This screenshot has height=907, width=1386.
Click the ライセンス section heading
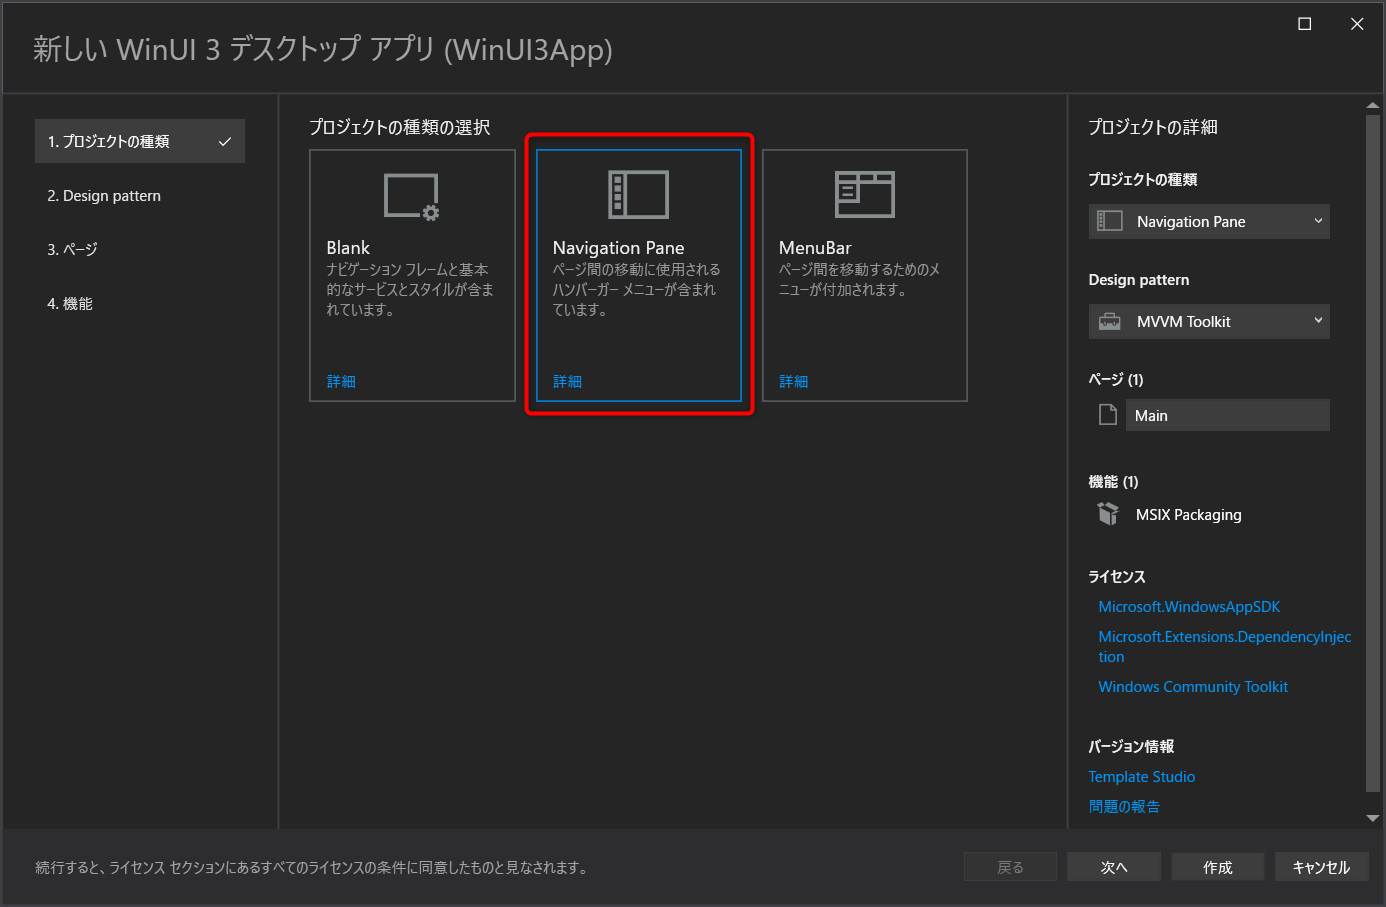pyautogui.click(x=1117, y=577)
